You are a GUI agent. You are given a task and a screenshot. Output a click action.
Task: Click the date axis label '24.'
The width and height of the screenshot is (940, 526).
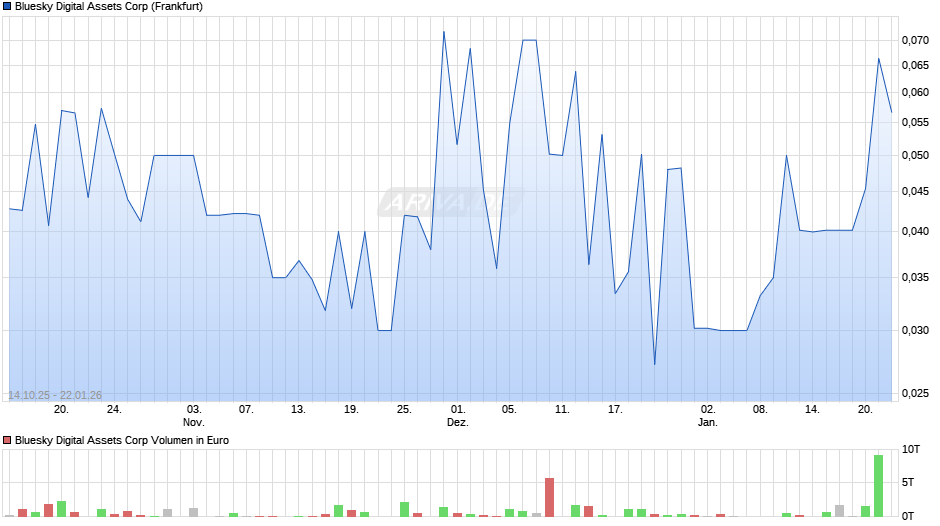click(x=114, y=410)
